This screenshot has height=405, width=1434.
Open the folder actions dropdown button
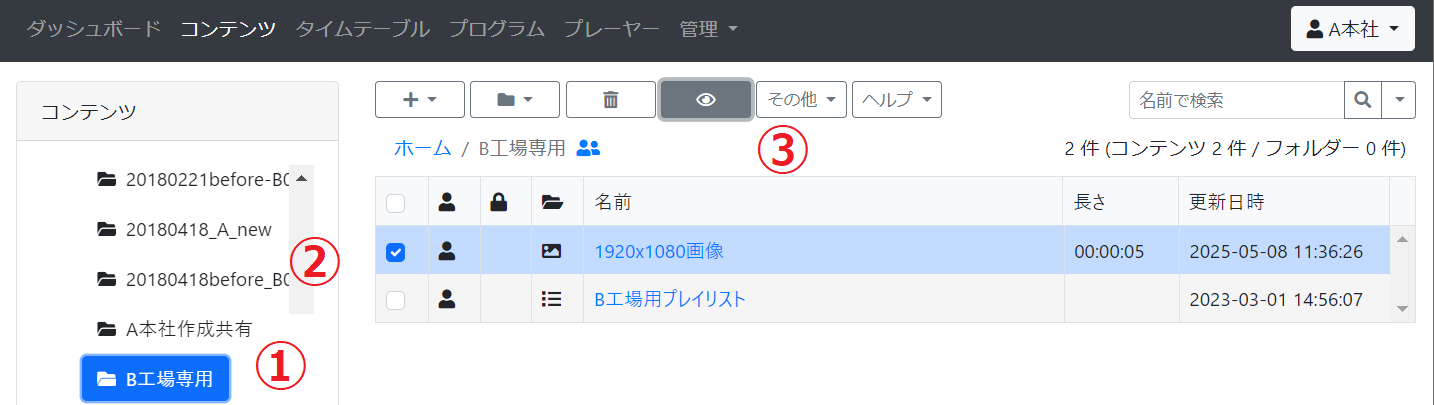coord(515,100)
